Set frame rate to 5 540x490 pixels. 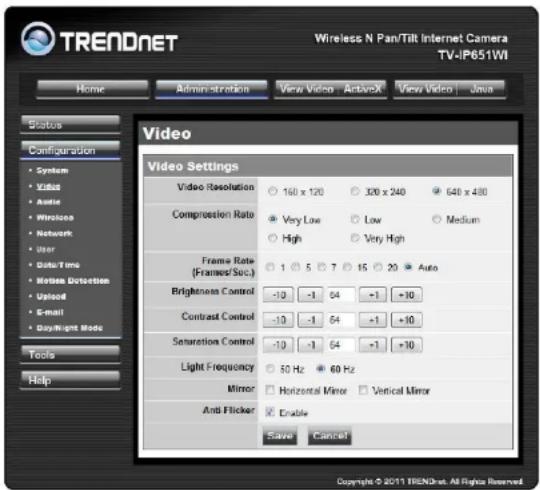295,267
